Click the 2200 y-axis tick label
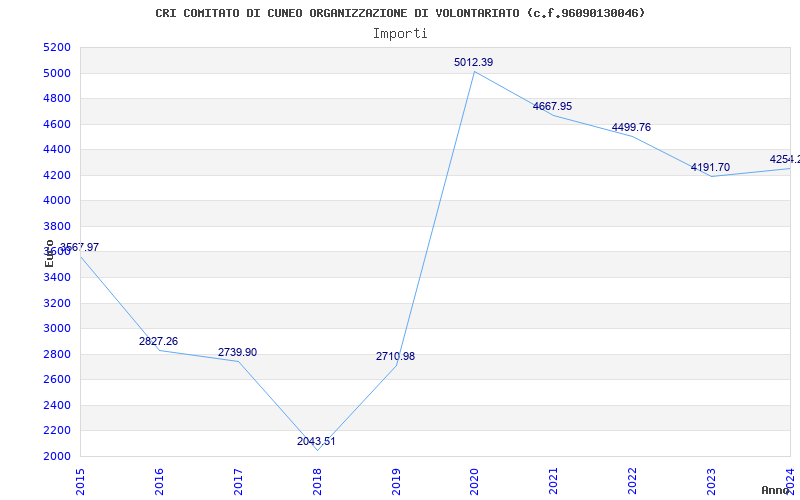Screen dimensions: 800x500 [x=57, y=431]
